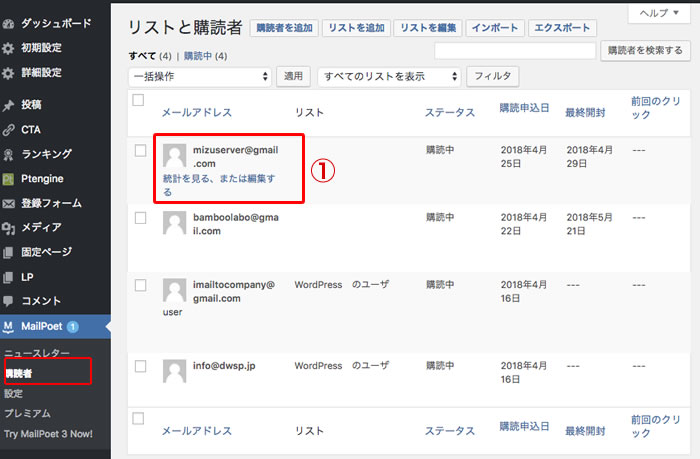Check the box for mizuserver@gmail.com subscriber
The height and width of the screenshot is (459, 700).
click(140, 150)
